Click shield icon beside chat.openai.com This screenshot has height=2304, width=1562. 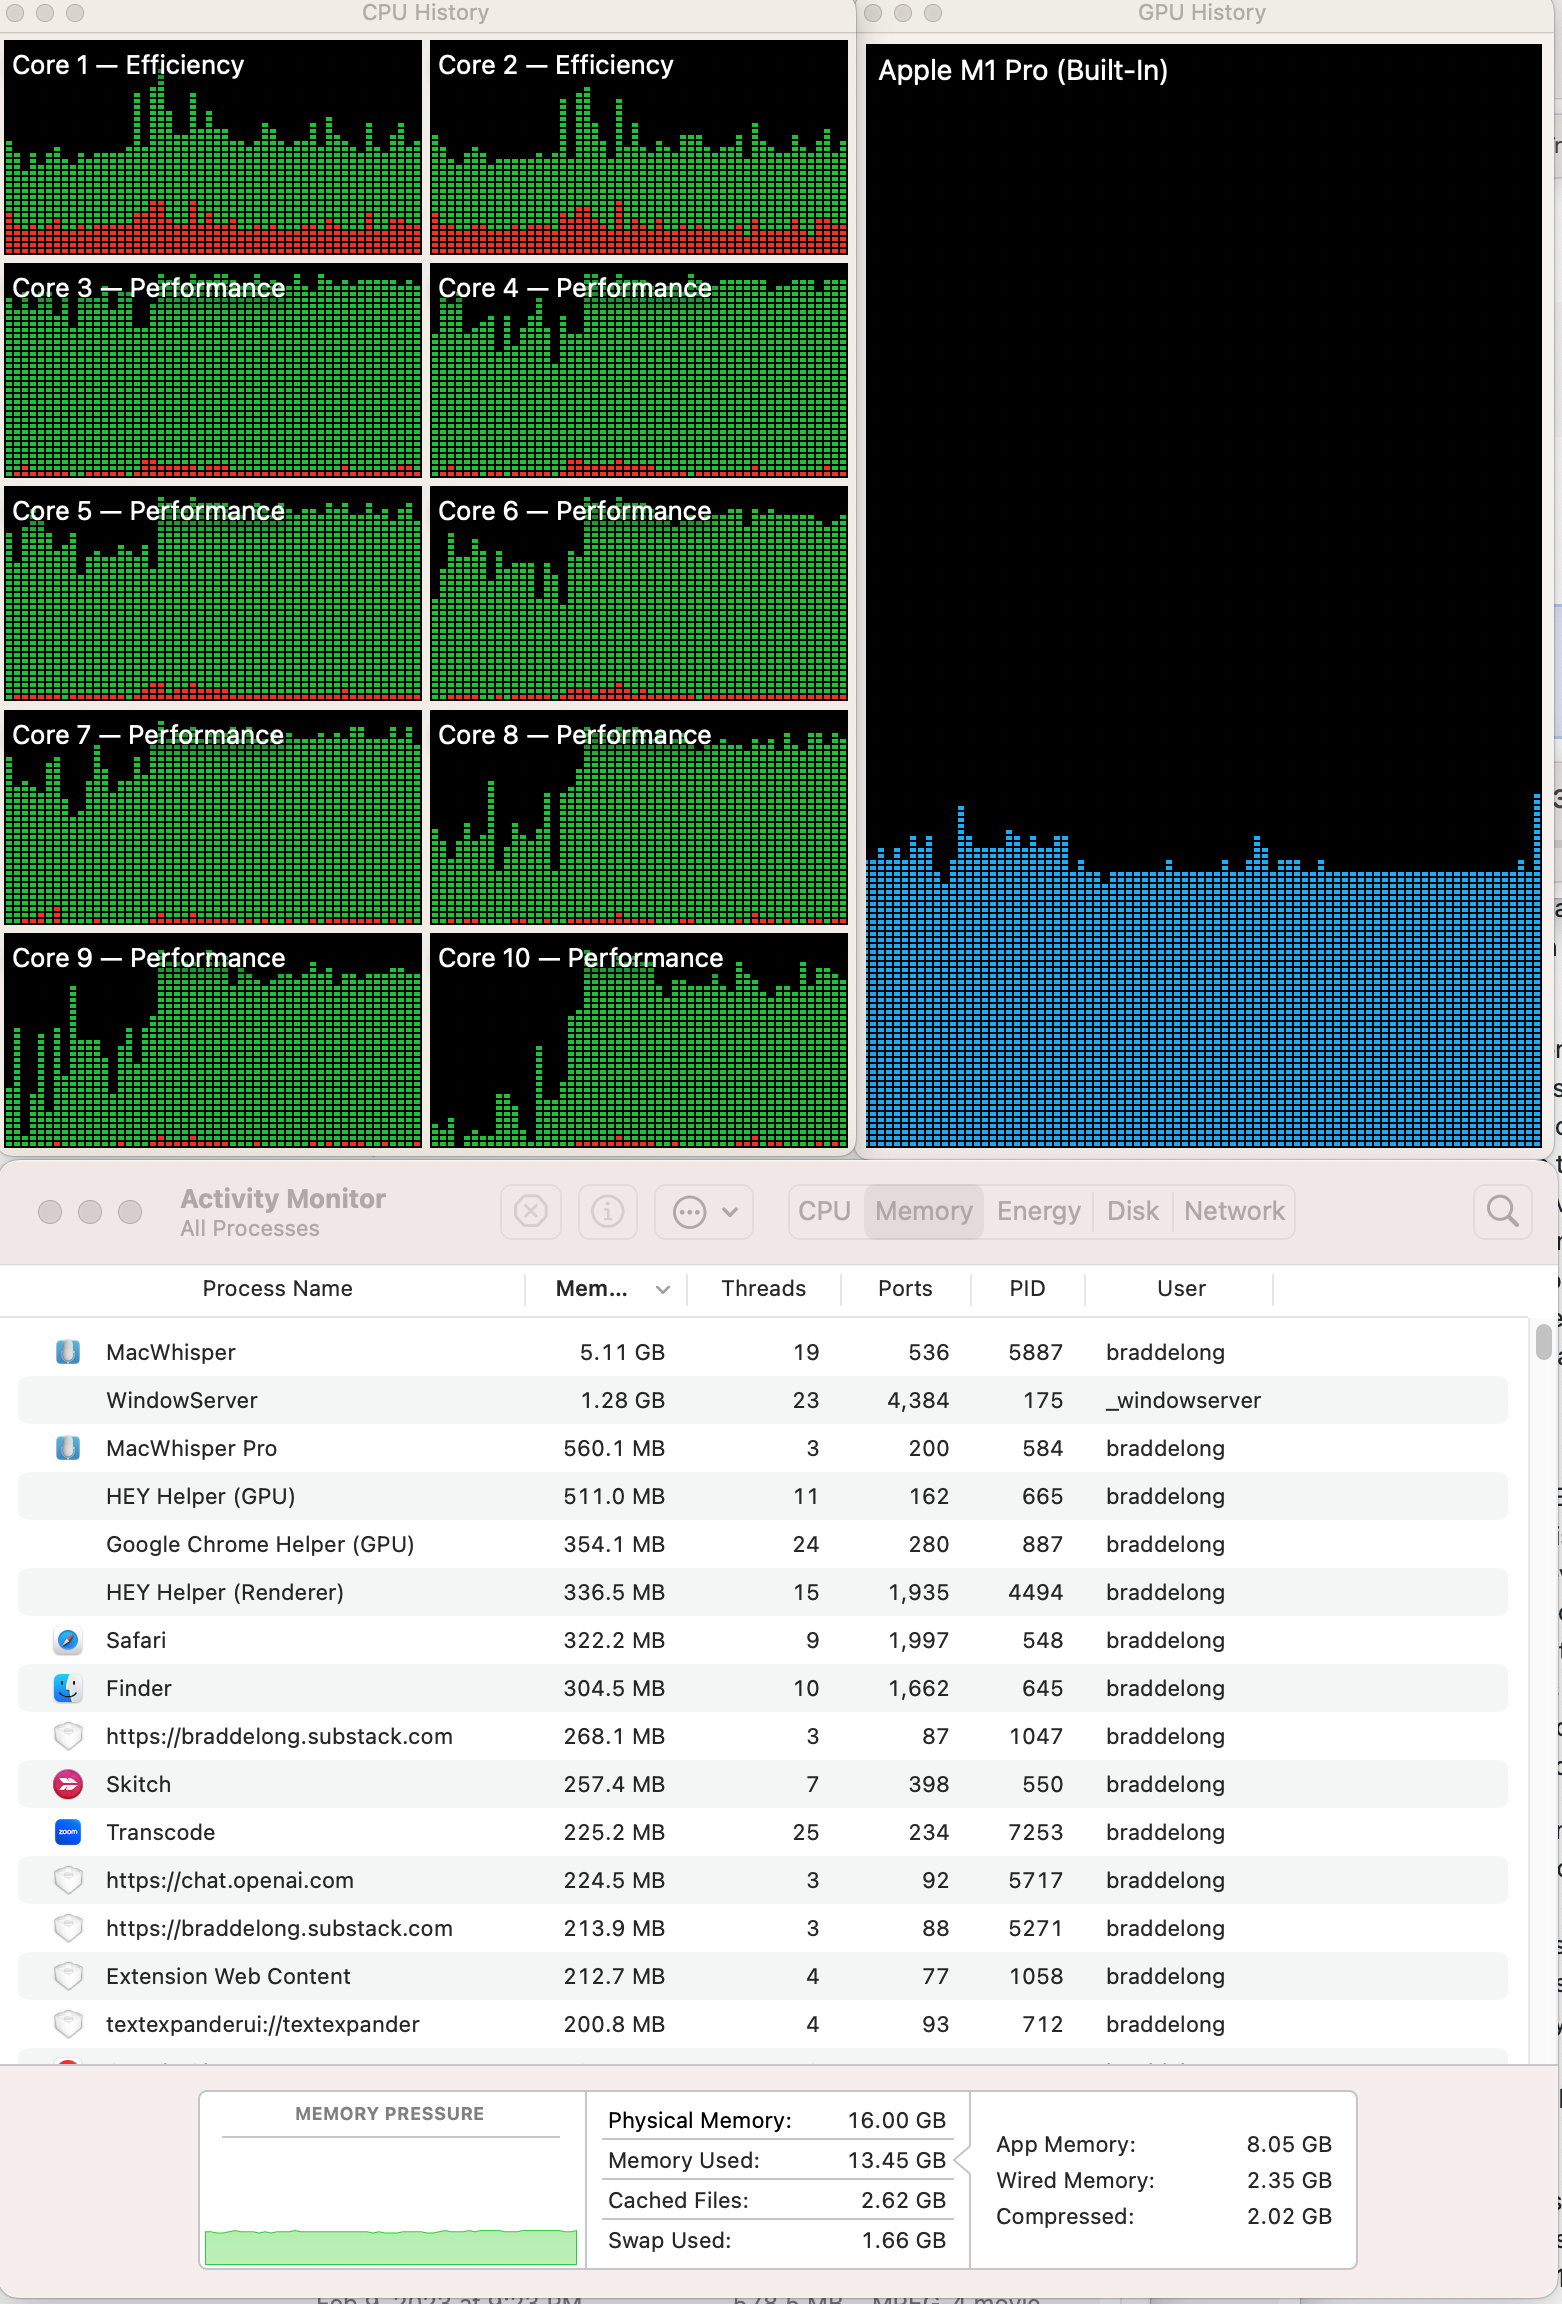(68, 1880)
